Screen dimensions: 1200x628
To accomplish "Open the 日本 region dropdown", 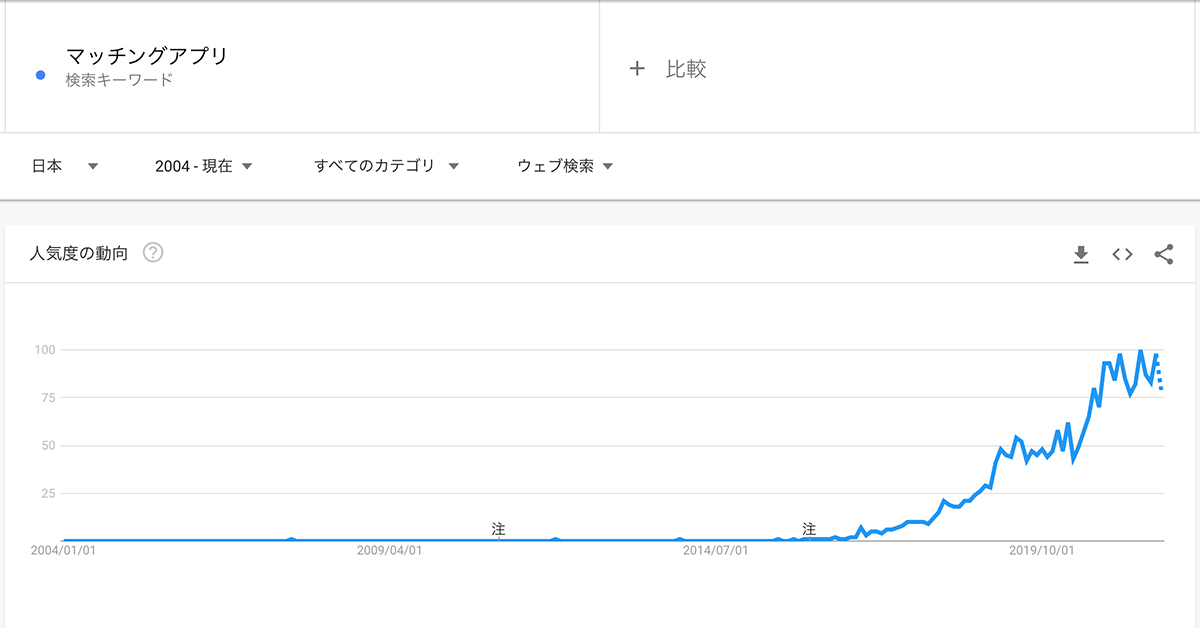I will pyautogui.click(x=65, y=166).
